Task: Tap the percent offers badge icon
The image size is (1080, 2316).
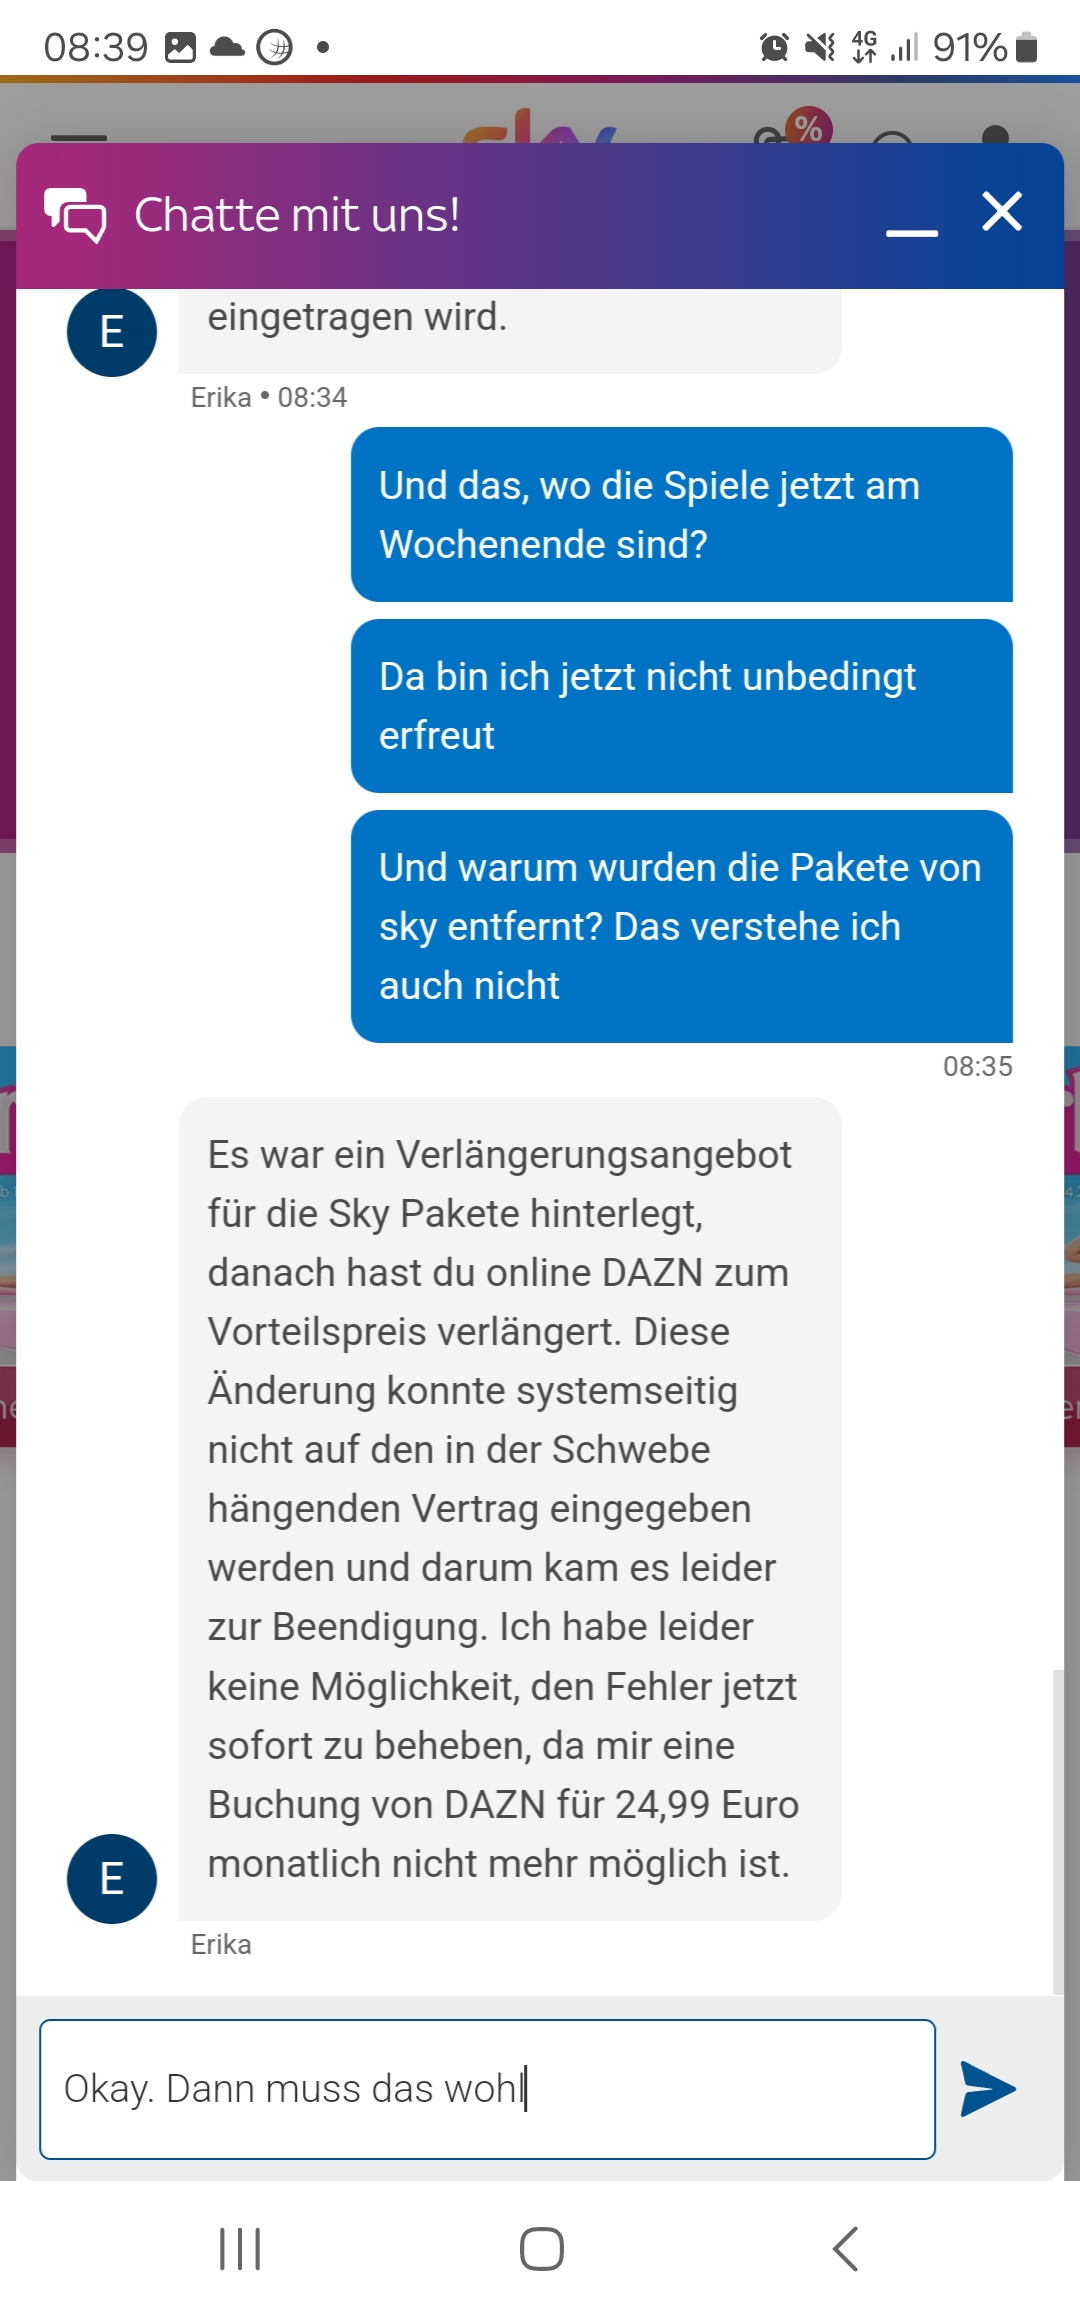Action: click(808, 127)
